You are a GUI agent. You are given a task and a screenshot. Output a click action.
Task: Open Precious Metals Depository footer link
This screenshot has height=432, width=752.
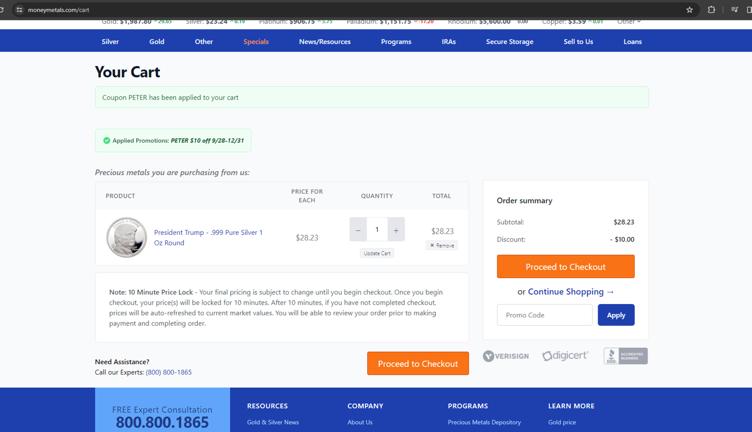(x=484, y=422)
